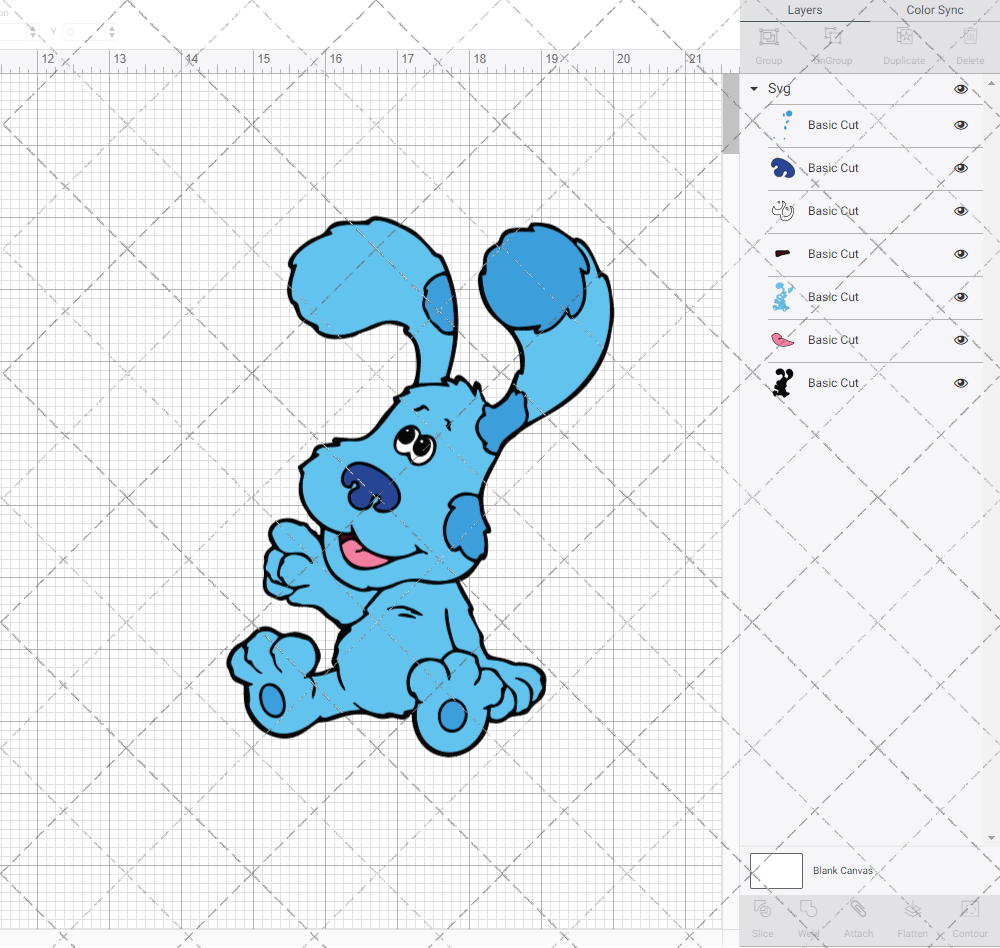Hide the pink tongue layer
This screenshot has width=1000, height=948.
point(960,340)
